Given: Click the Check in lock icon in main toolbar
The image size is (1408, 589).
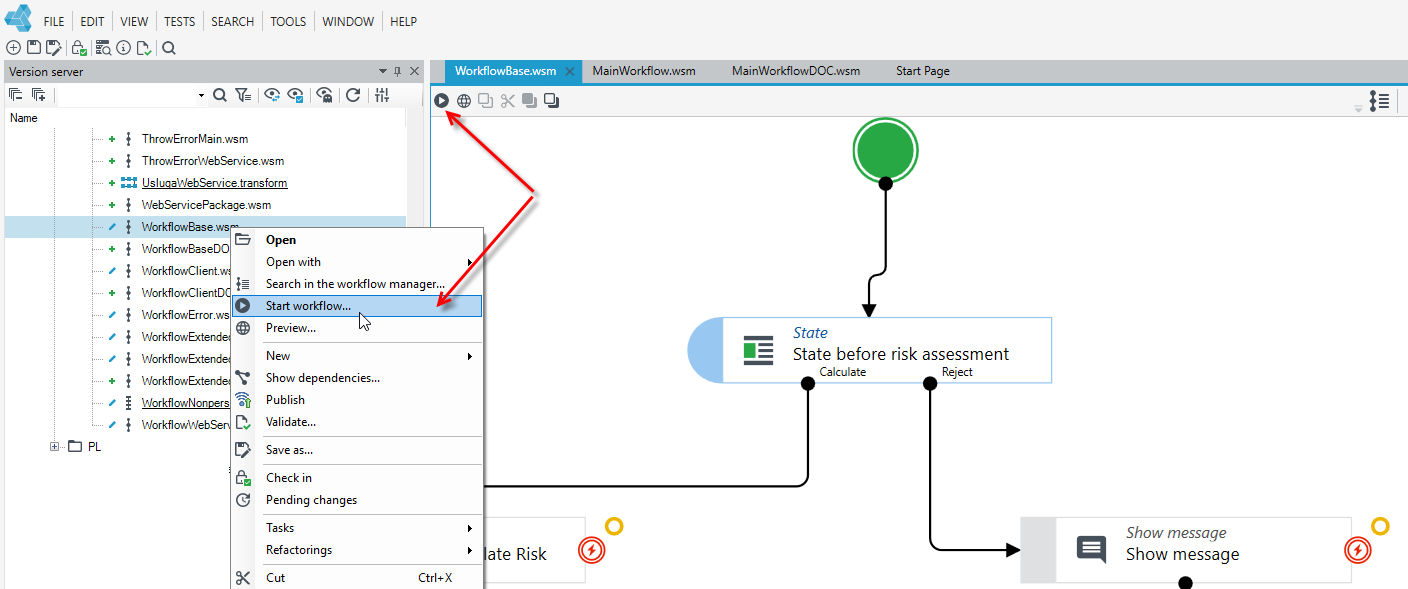Looking at the screenshot, I should point(79,47).
